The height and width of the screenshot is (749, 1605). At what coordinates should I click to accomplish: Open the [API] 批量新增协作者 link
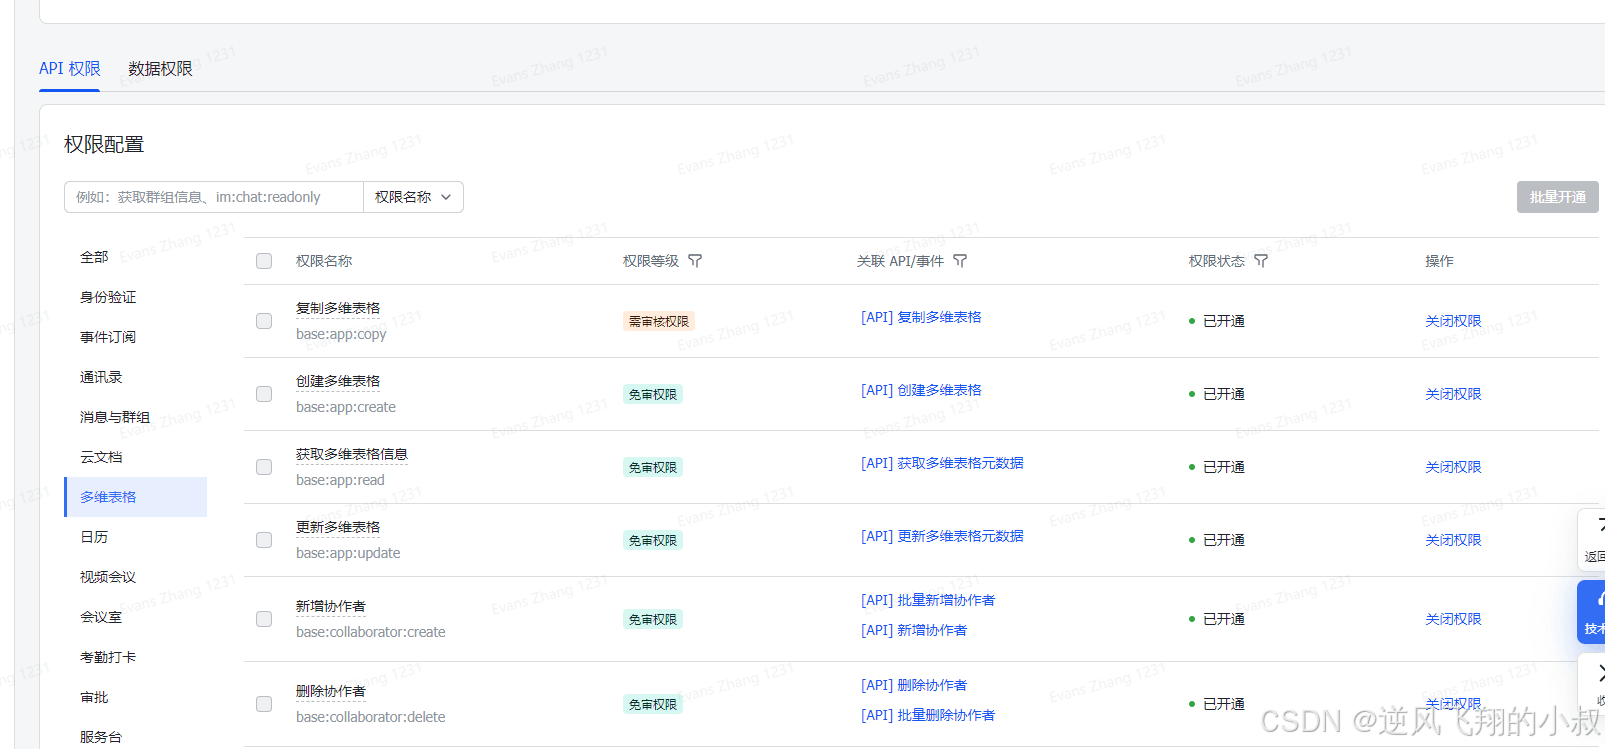928,600
